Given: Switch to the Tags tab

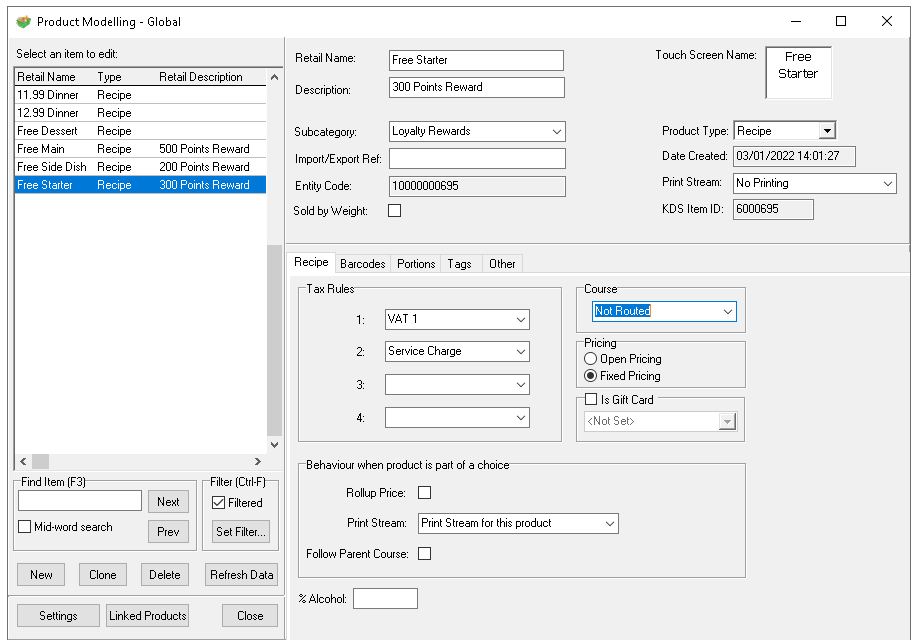Looking at the screenshot, I should (x=460, y=264).
